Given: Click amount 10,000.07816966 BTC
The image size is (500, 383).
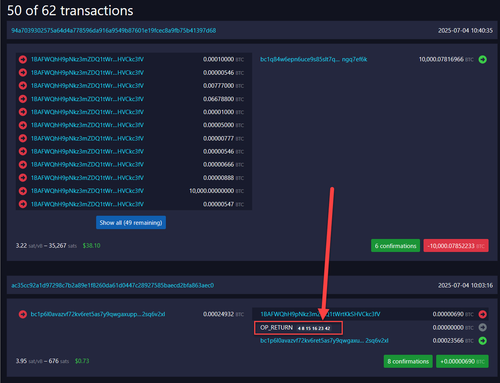Looking at the screenshot, I should (446, 59).
